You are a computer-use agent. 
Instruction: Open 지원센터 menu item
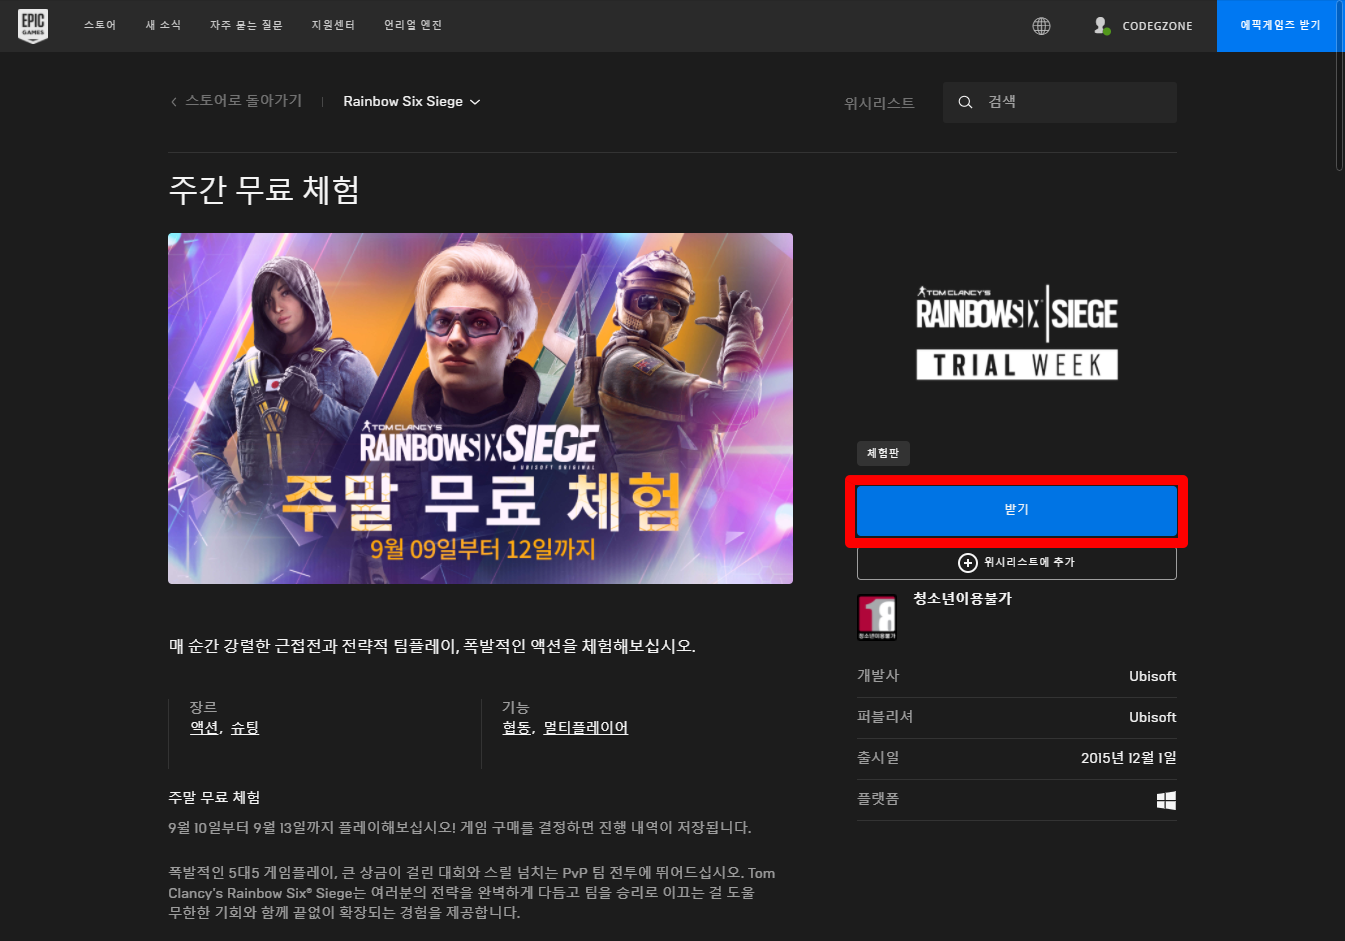click(333, 26)
